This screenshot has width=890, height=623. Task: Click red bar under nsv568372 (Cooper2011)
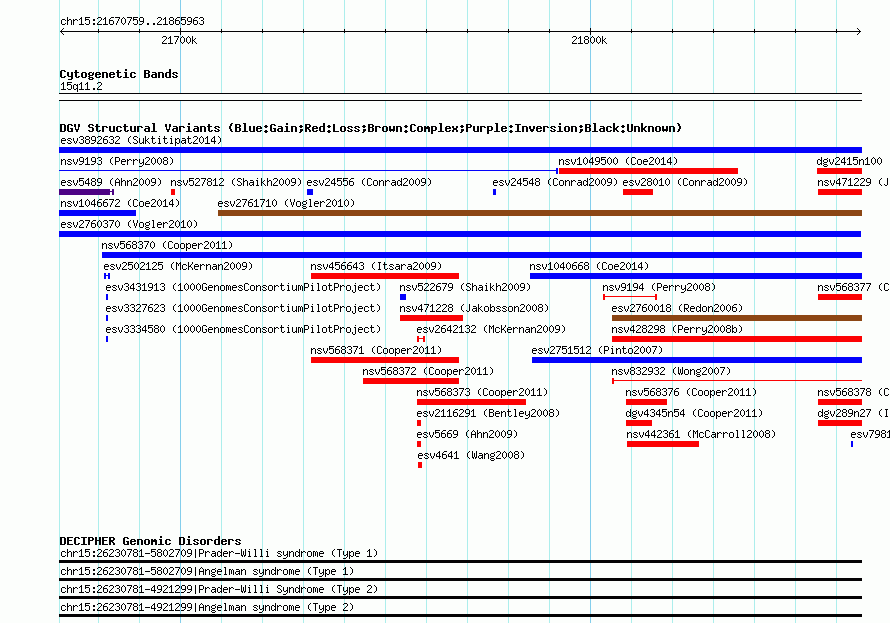[411, 381]
